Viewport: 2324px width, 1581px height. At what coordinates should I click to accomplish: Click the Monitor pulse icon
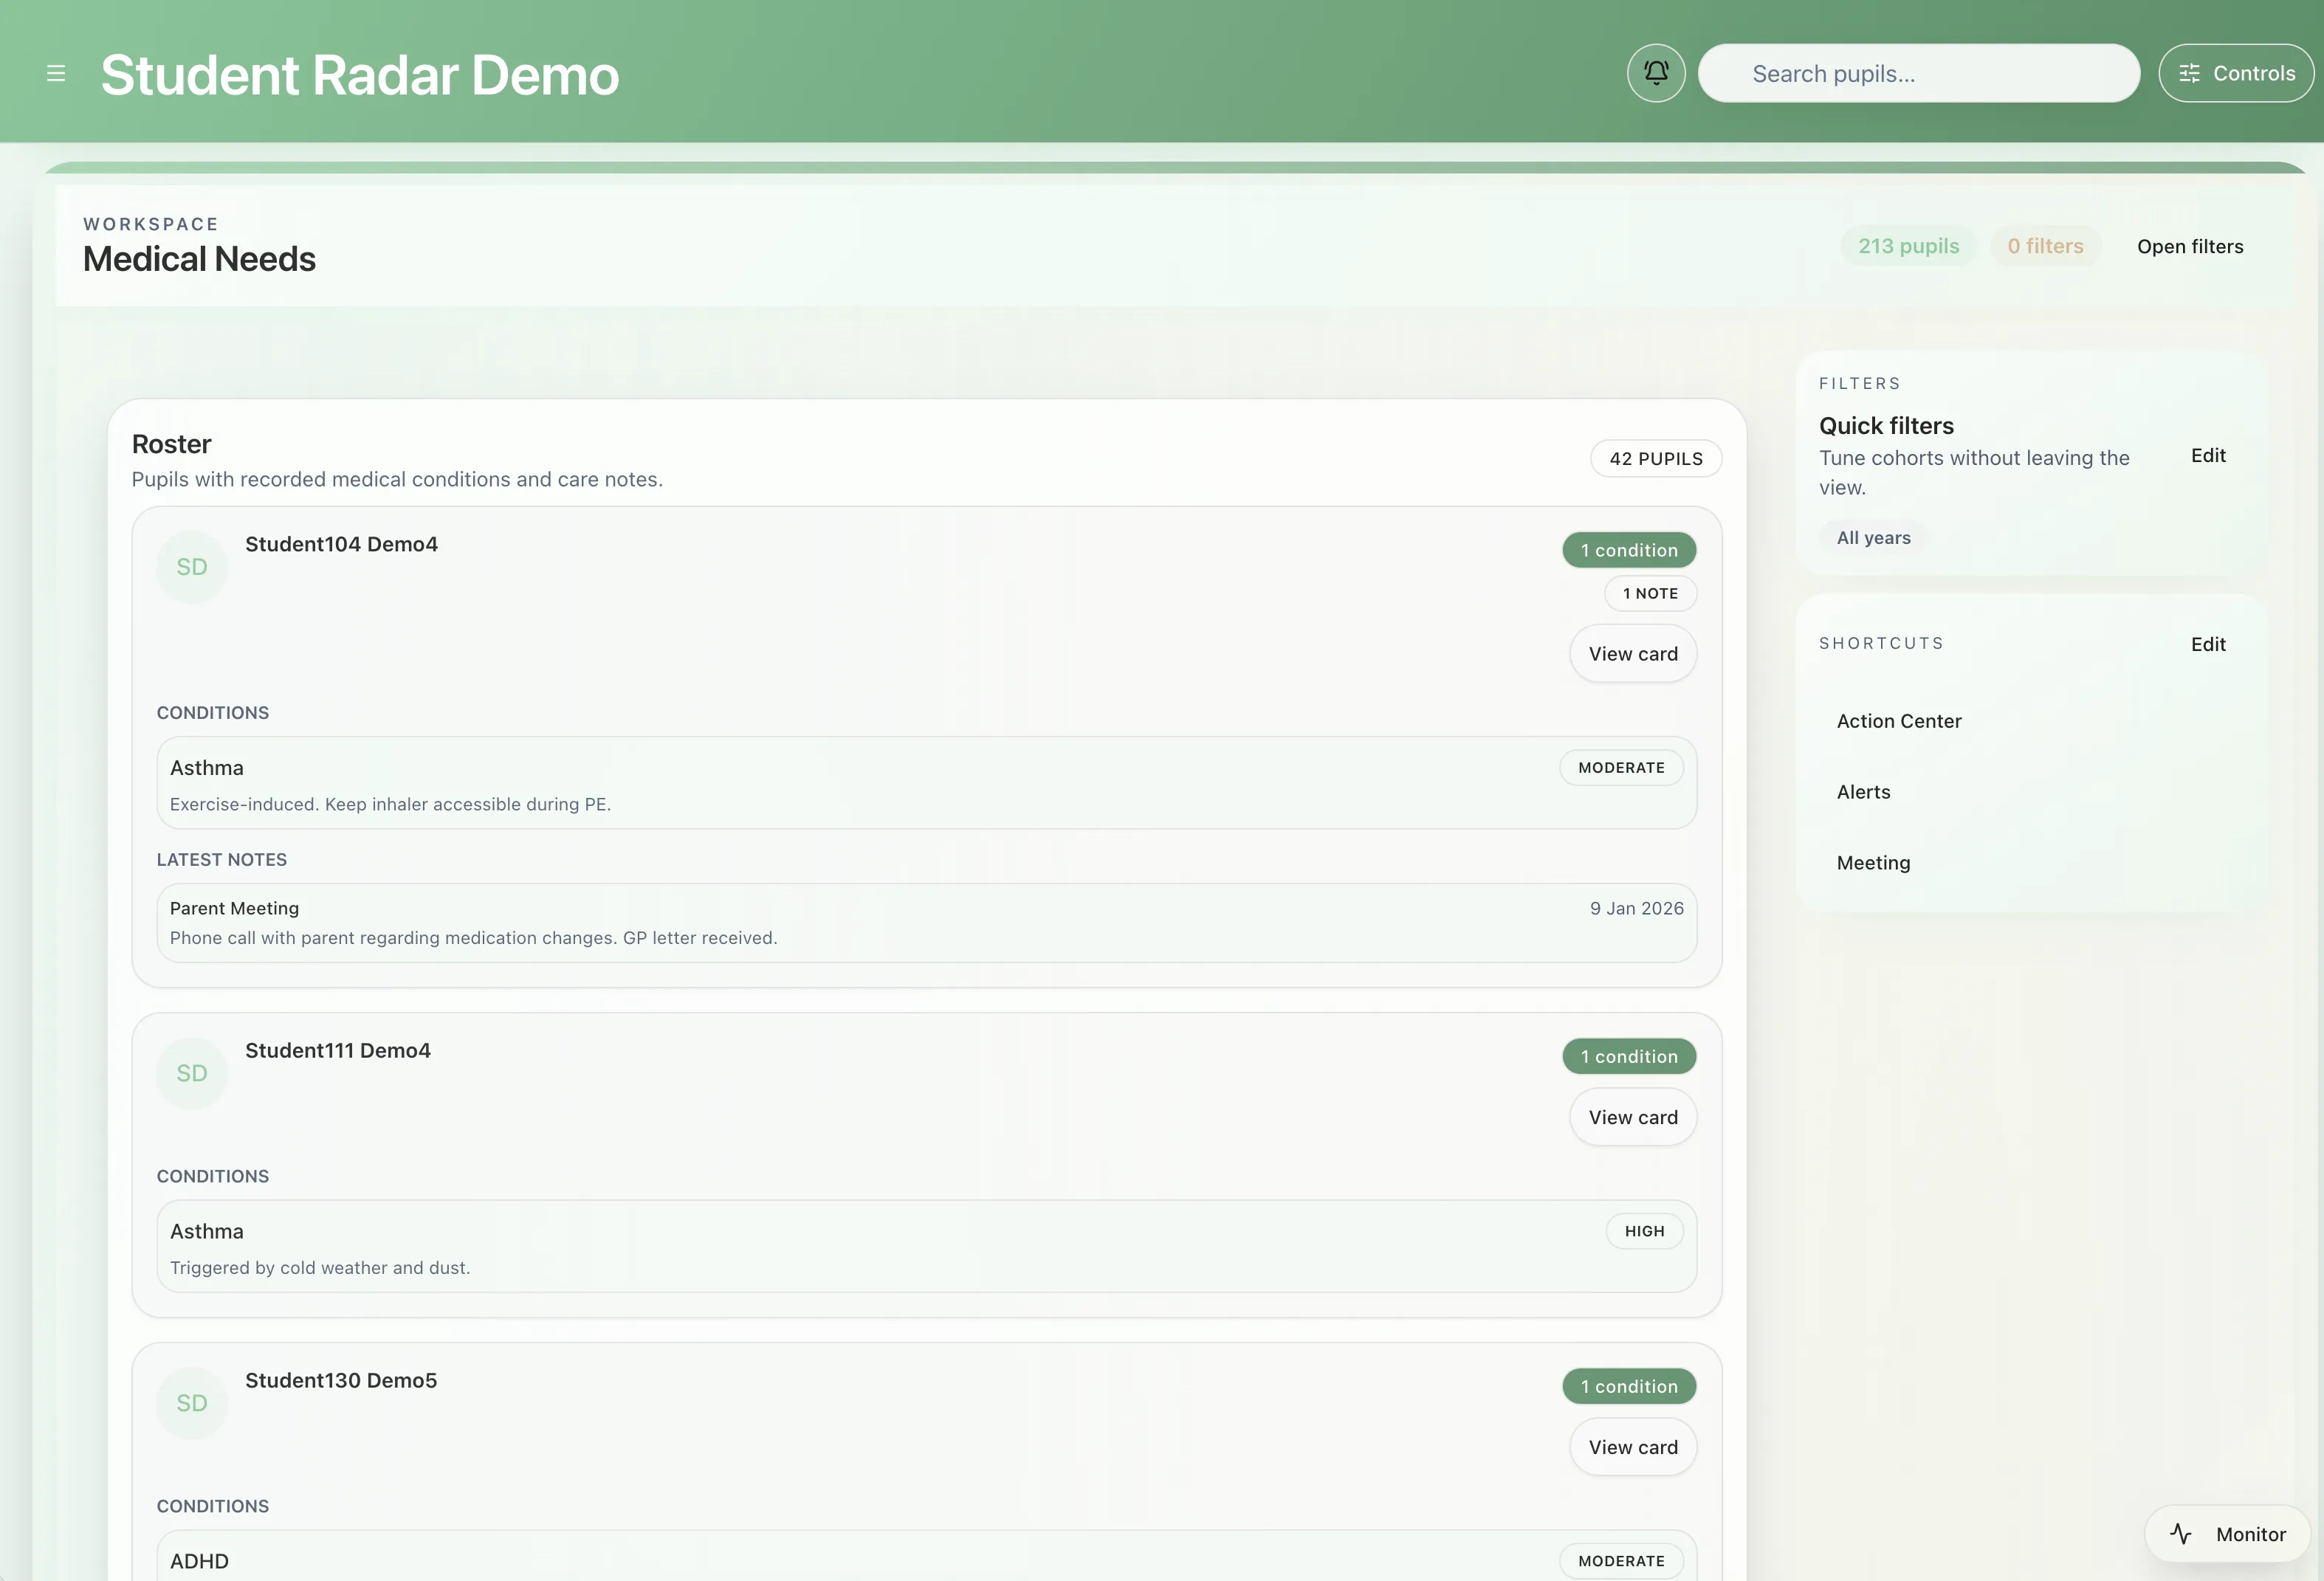click(2181, 1533)
